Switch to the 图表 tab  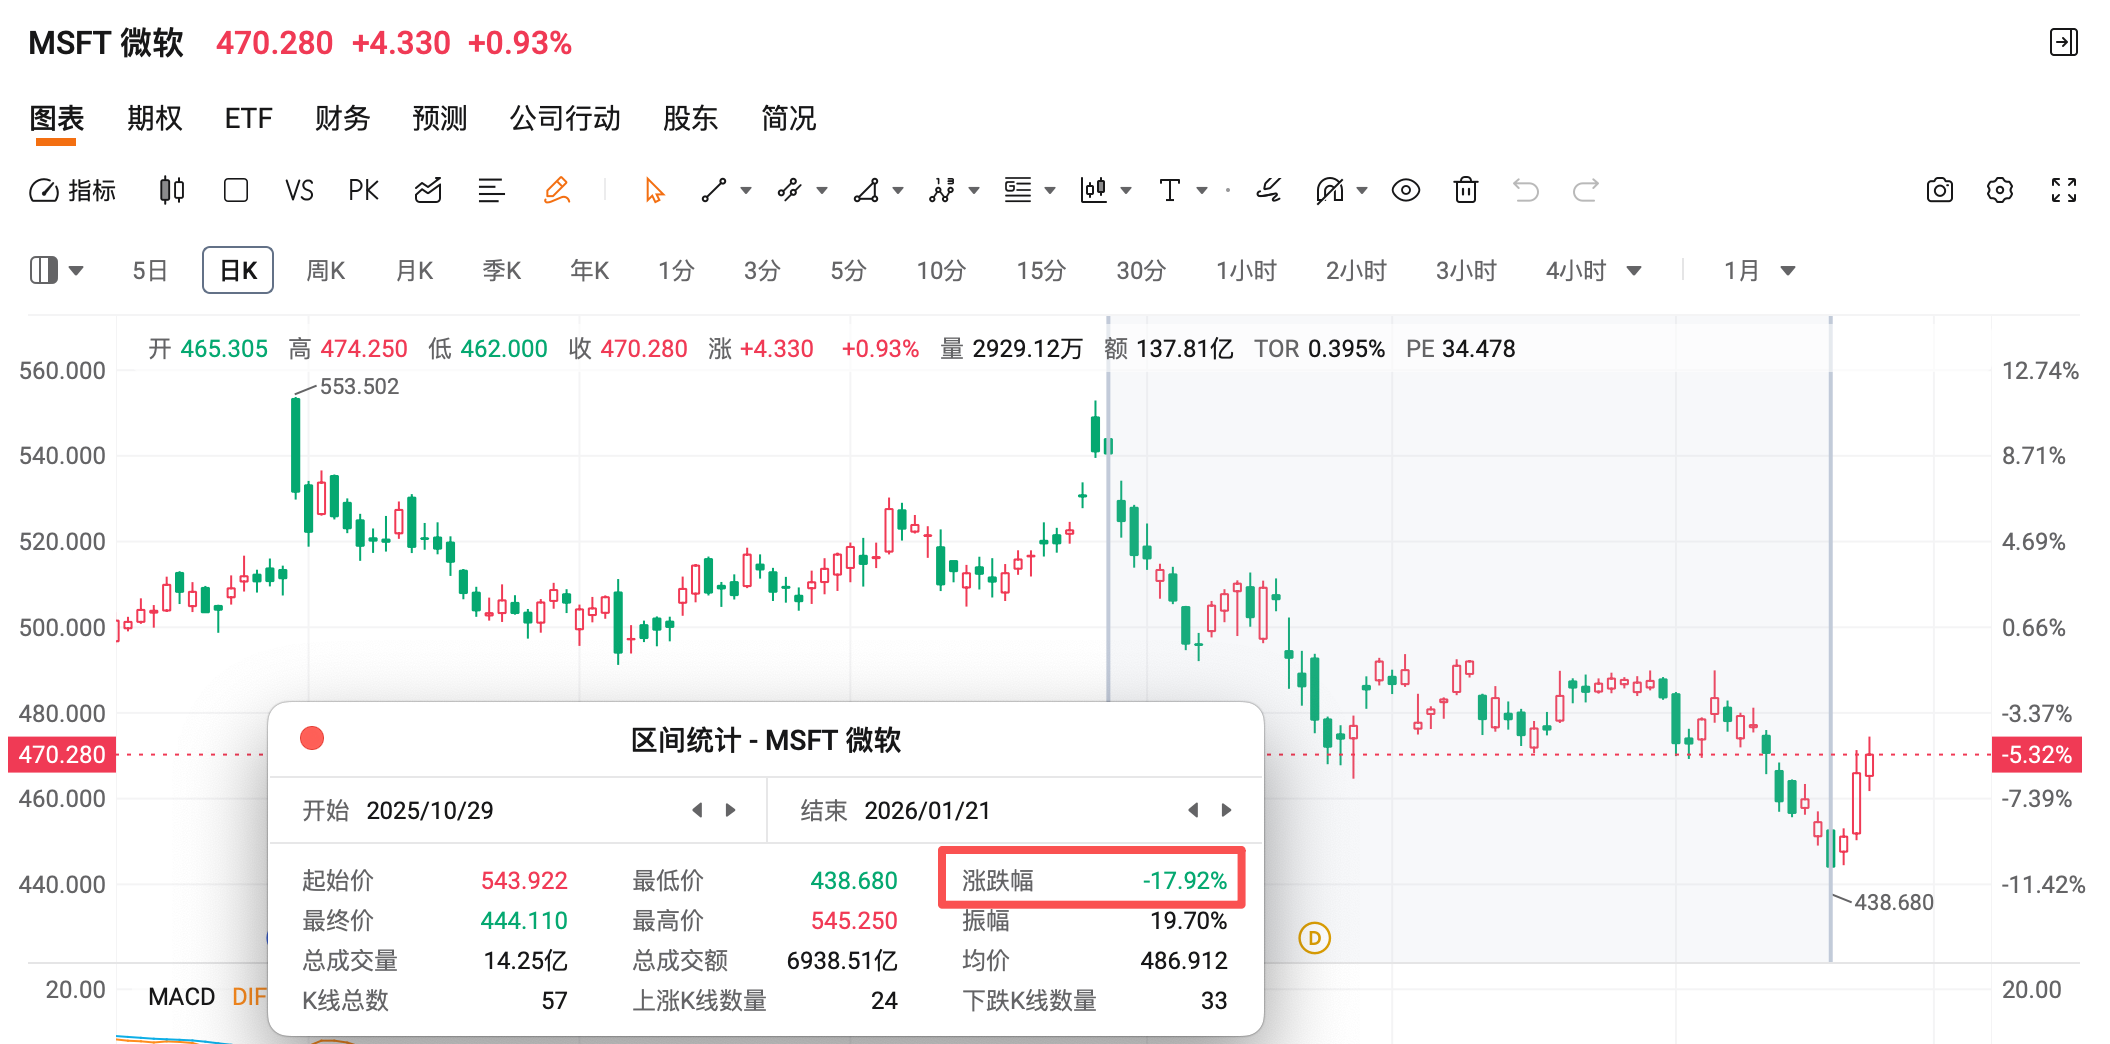click(57, 118)
